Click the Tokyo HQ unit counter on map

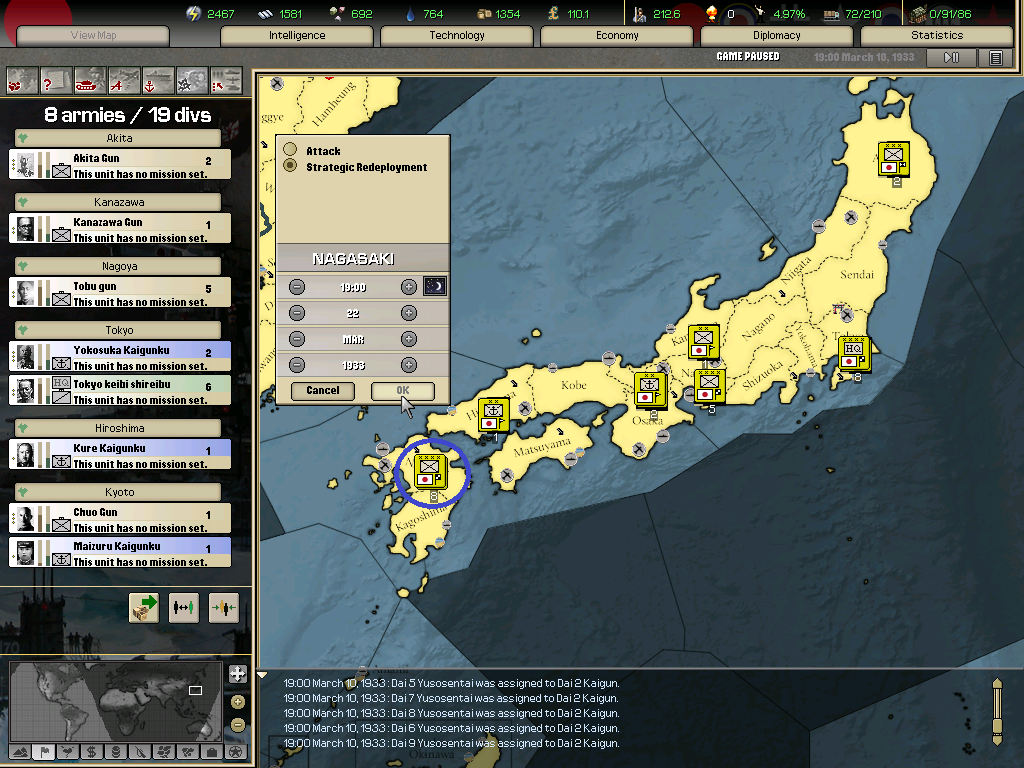point(854,355)
